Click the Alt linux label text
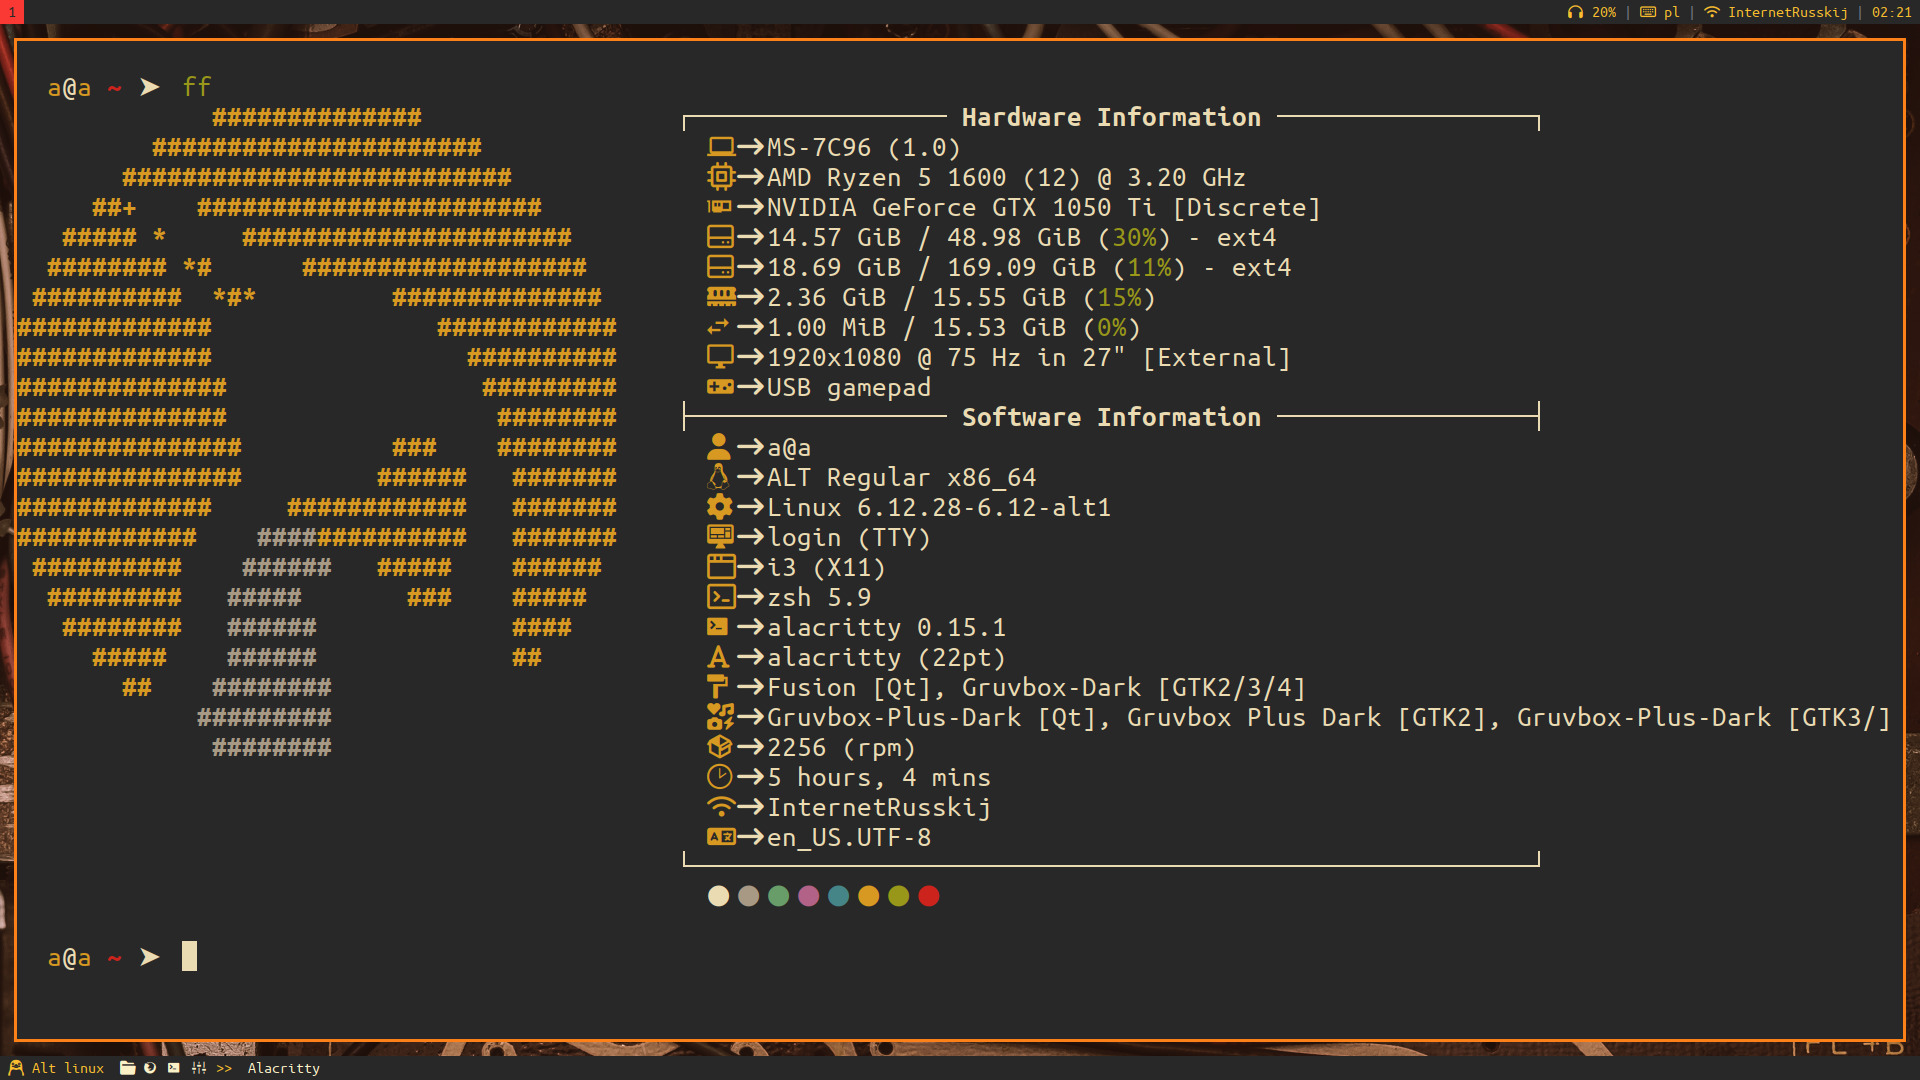Image resolution: width=1920 pixels, height=1080 pixels. (68, 1068)
